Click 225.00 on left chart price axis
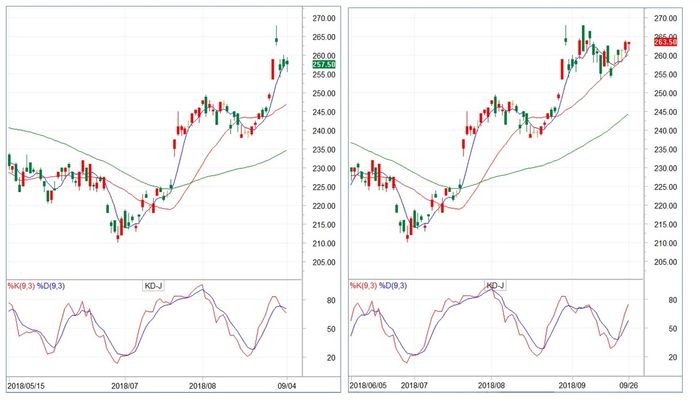The height and width of the screenshot is (401, 700). [324, 187]
